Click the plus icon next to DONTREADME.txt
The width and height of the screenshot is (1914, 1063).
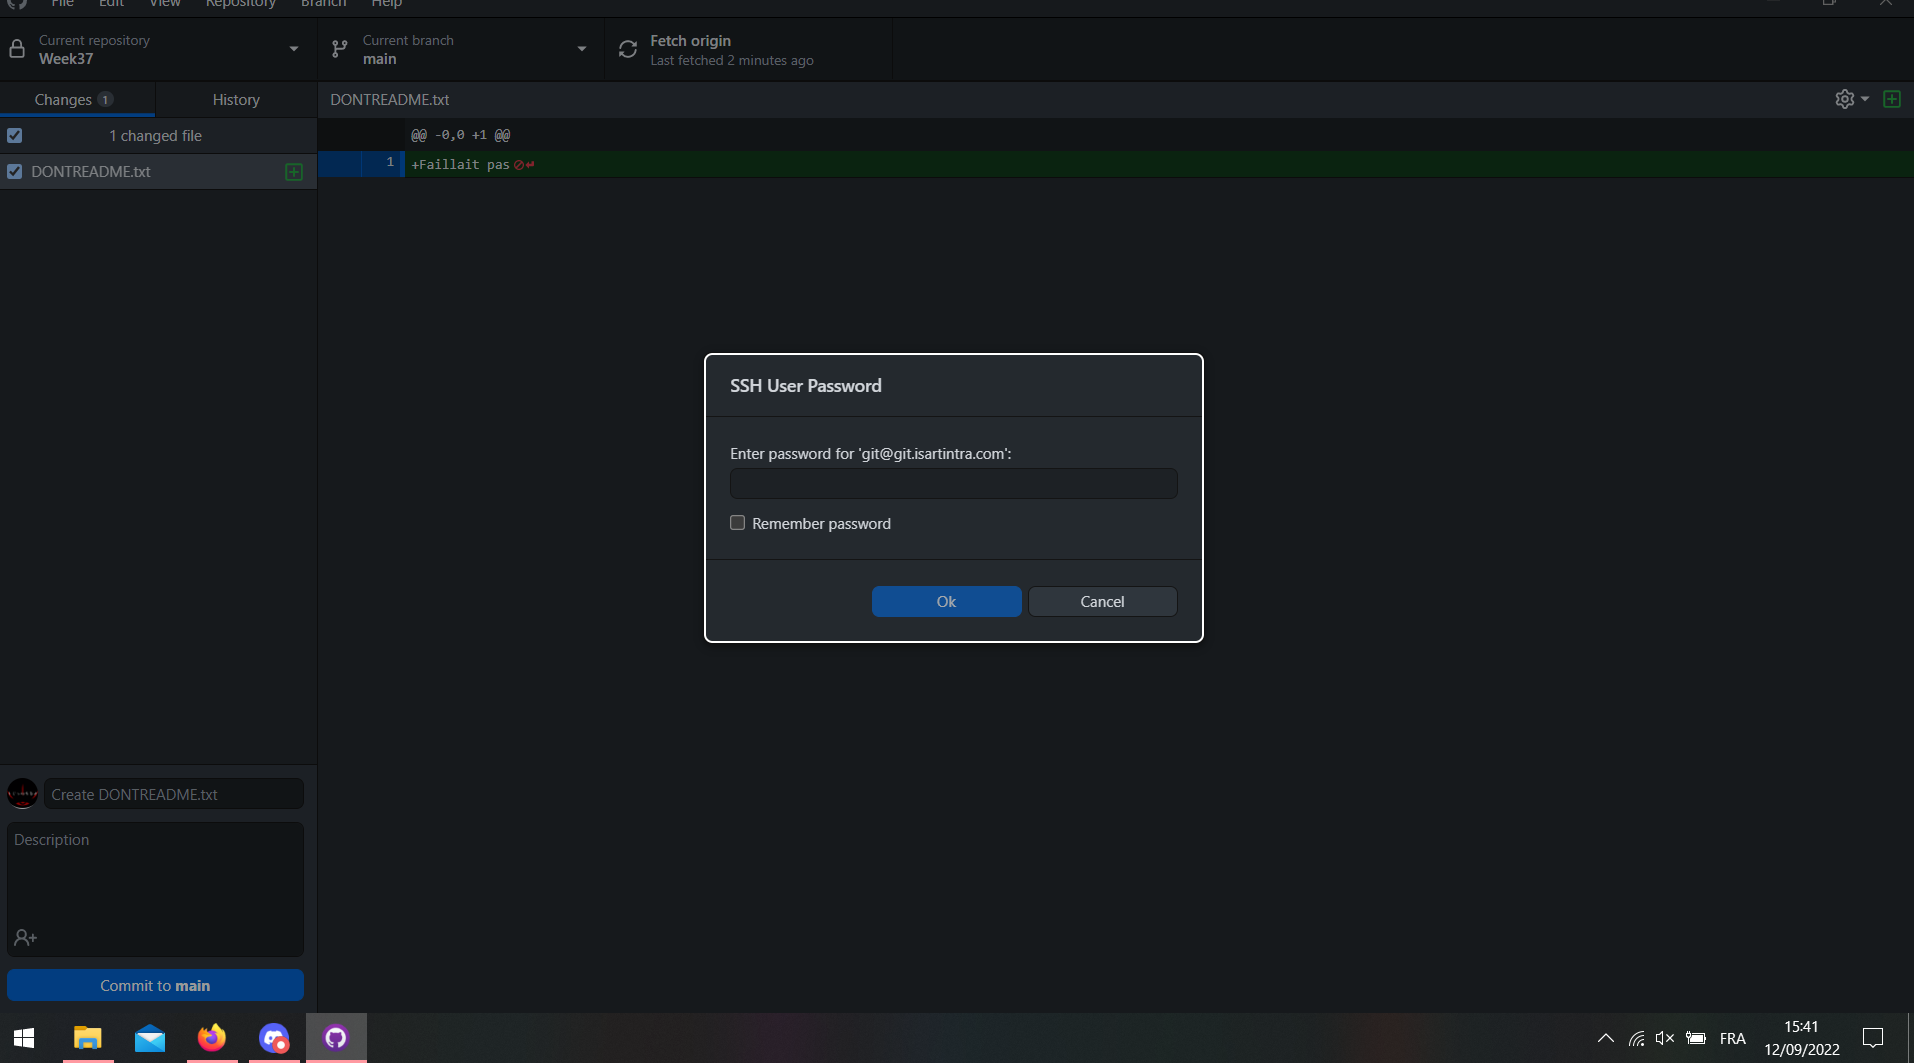point(294,171)
